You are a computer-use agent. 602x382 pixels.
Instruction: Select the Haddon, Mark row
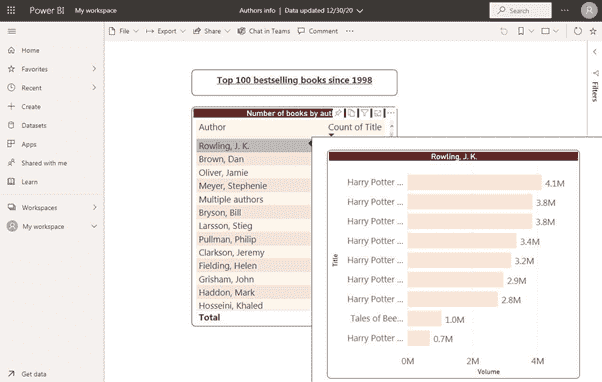point(254,292)
